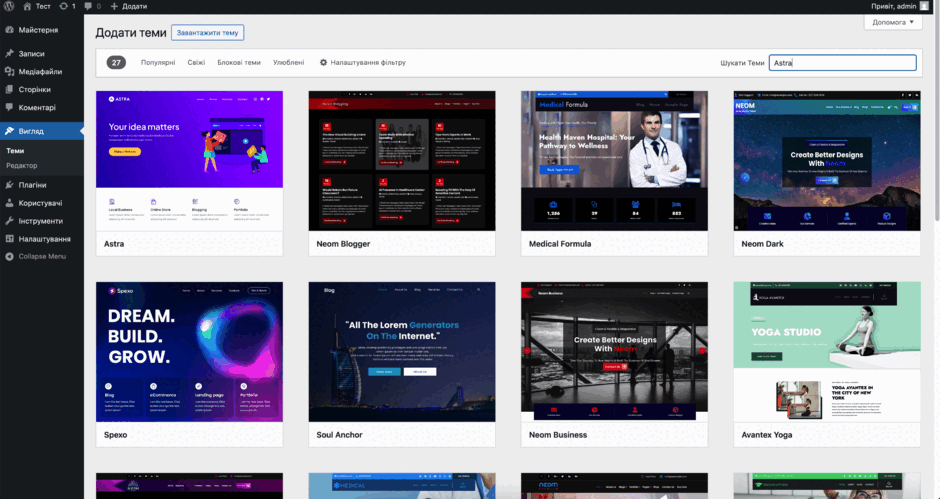Click the Медіафайли media icon
The width and height of the screenshot is (940, 499).
pyautogui.click(x=9, y=71)
